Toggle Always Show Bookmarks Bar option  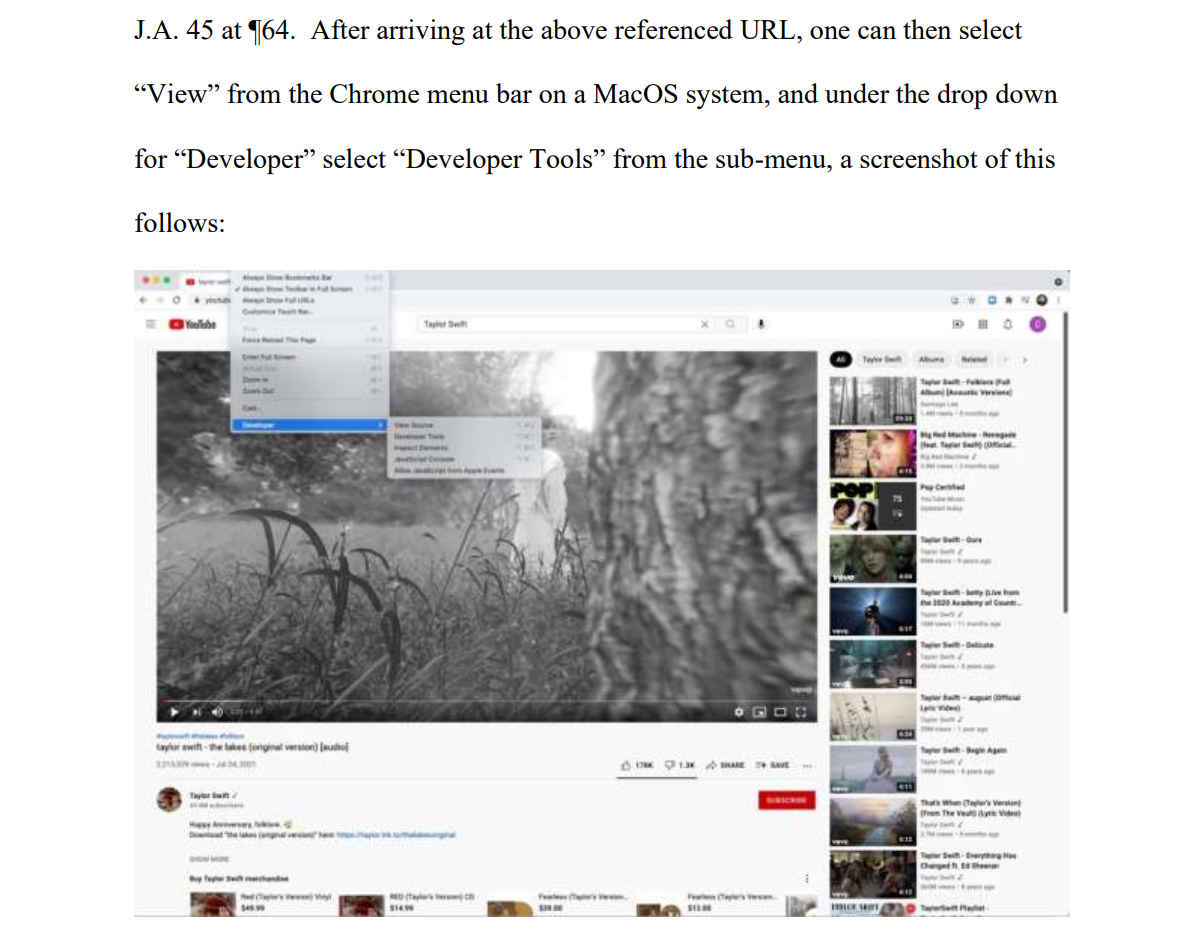295,277
